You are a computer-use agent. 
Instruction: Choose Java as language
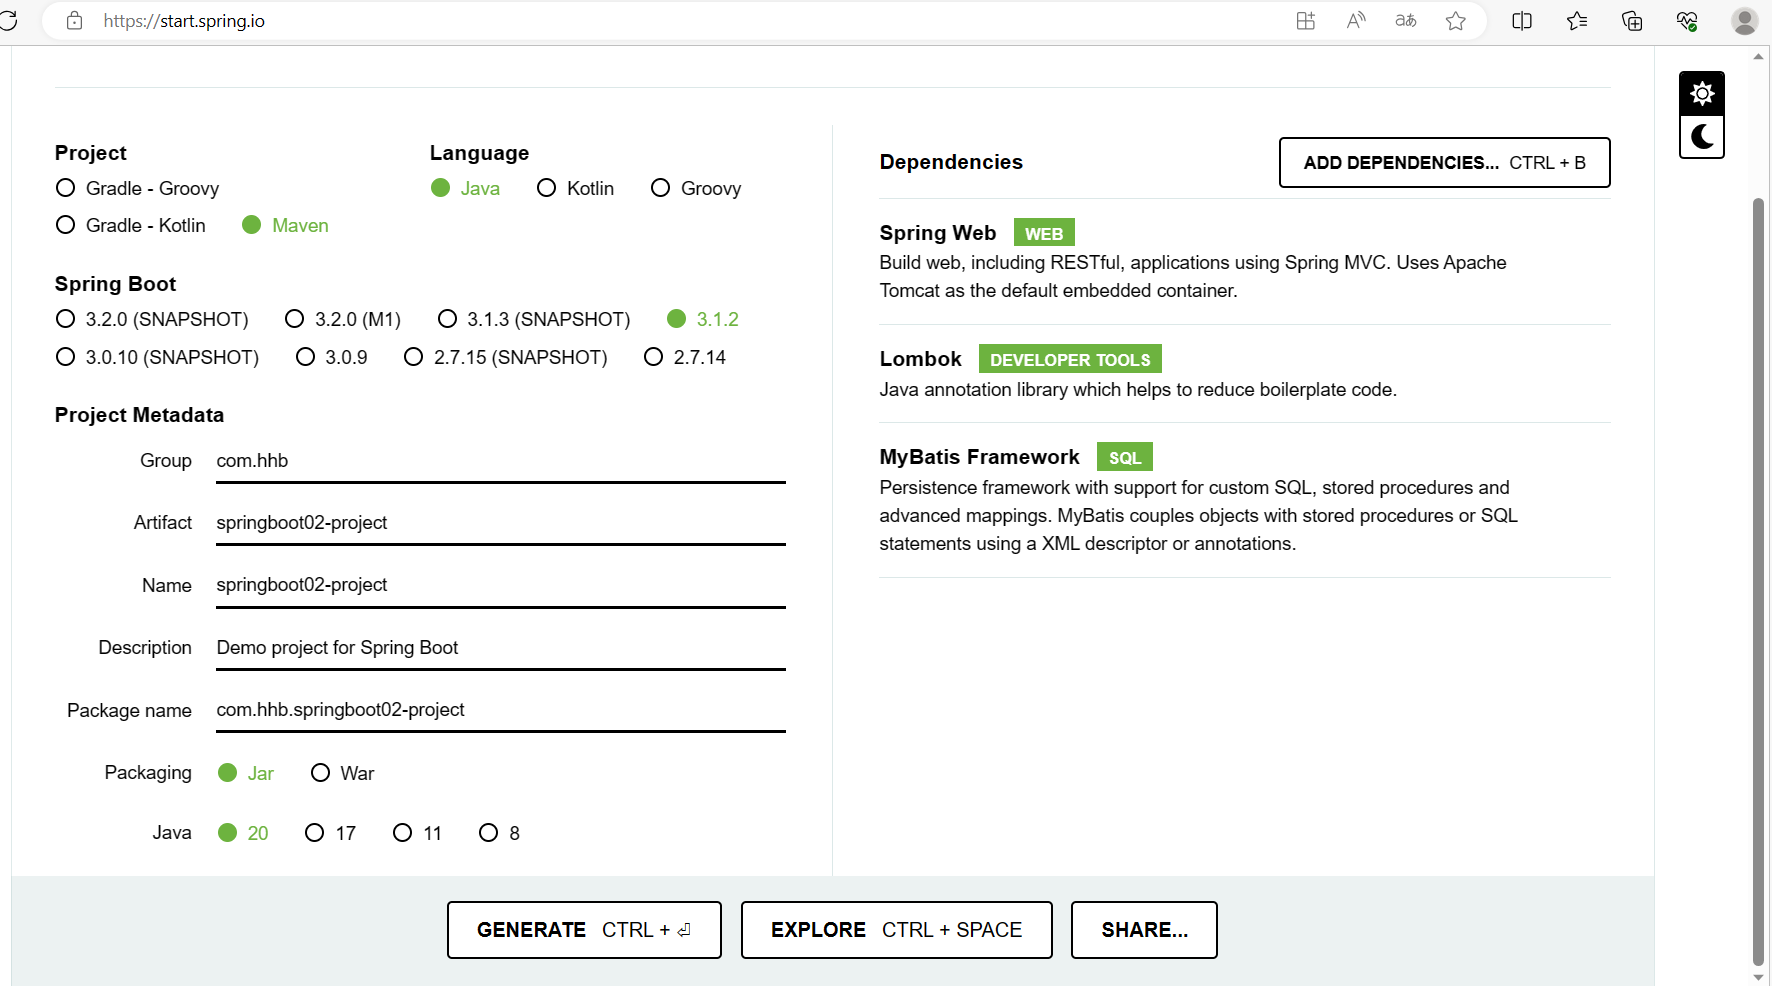point(465,188)
